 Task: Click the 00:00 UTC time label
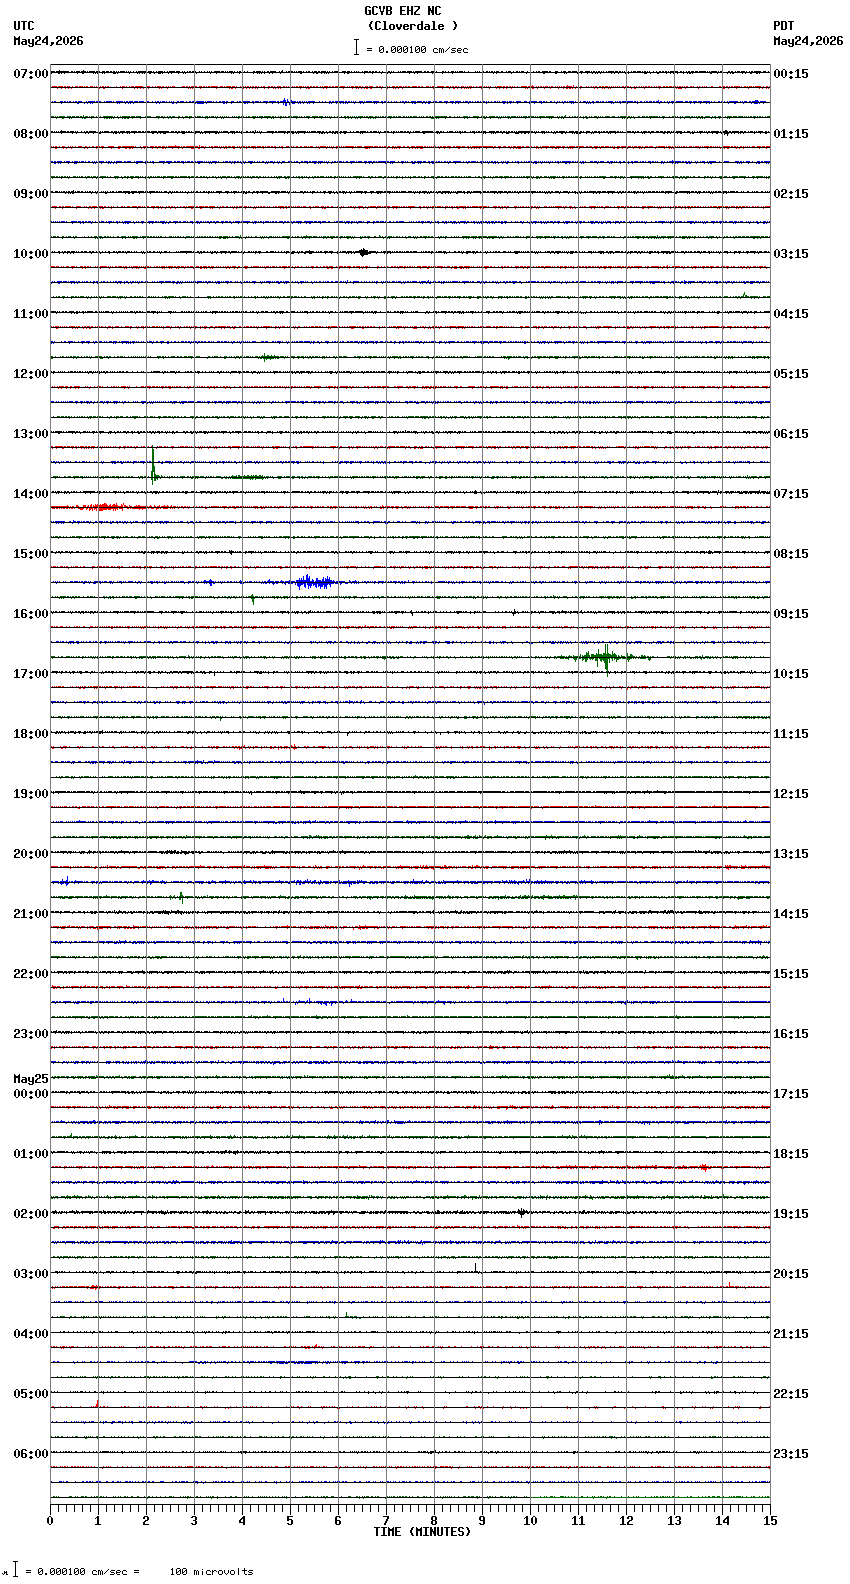coord(31,1094)
